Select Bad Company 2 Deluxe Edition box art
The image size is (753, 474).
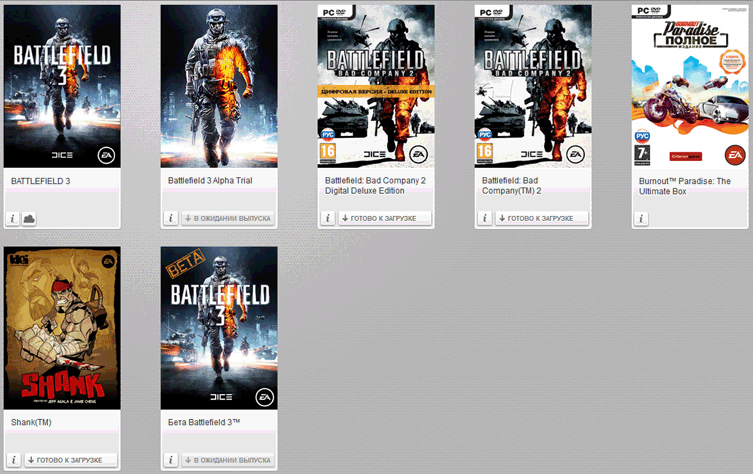tap(376, 86)
